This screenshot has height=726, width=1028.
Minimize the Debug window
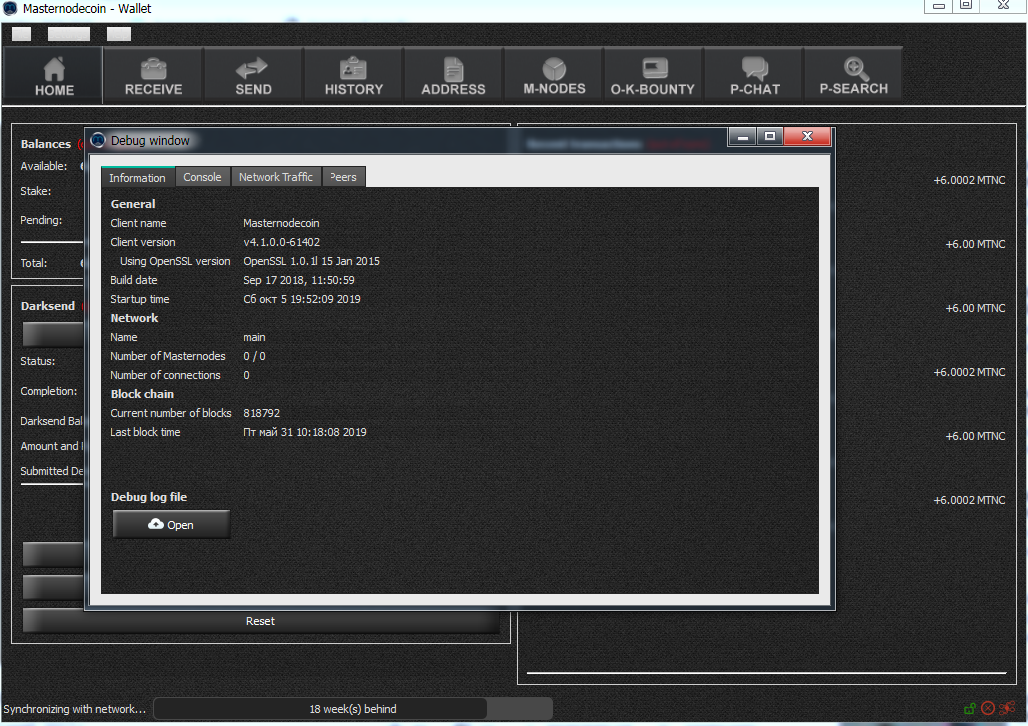pos(743,136)
